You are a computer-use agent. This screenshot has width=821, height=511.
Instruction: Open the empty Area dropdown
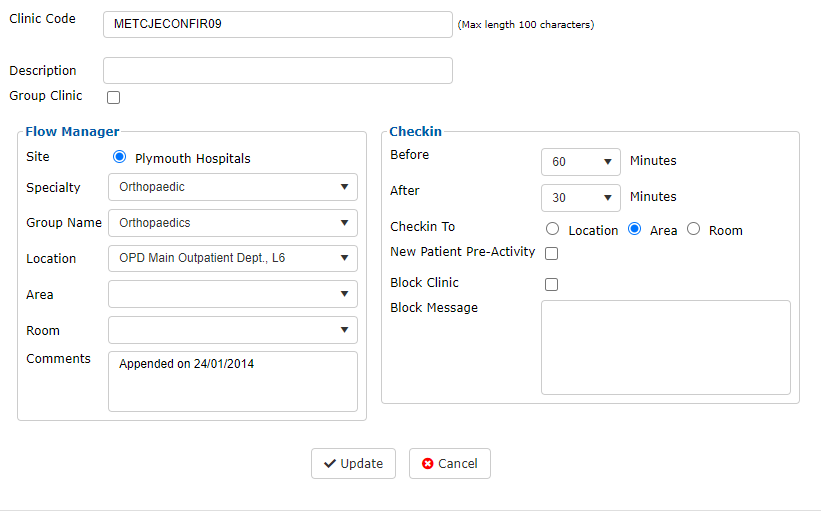tap(233, 294)
